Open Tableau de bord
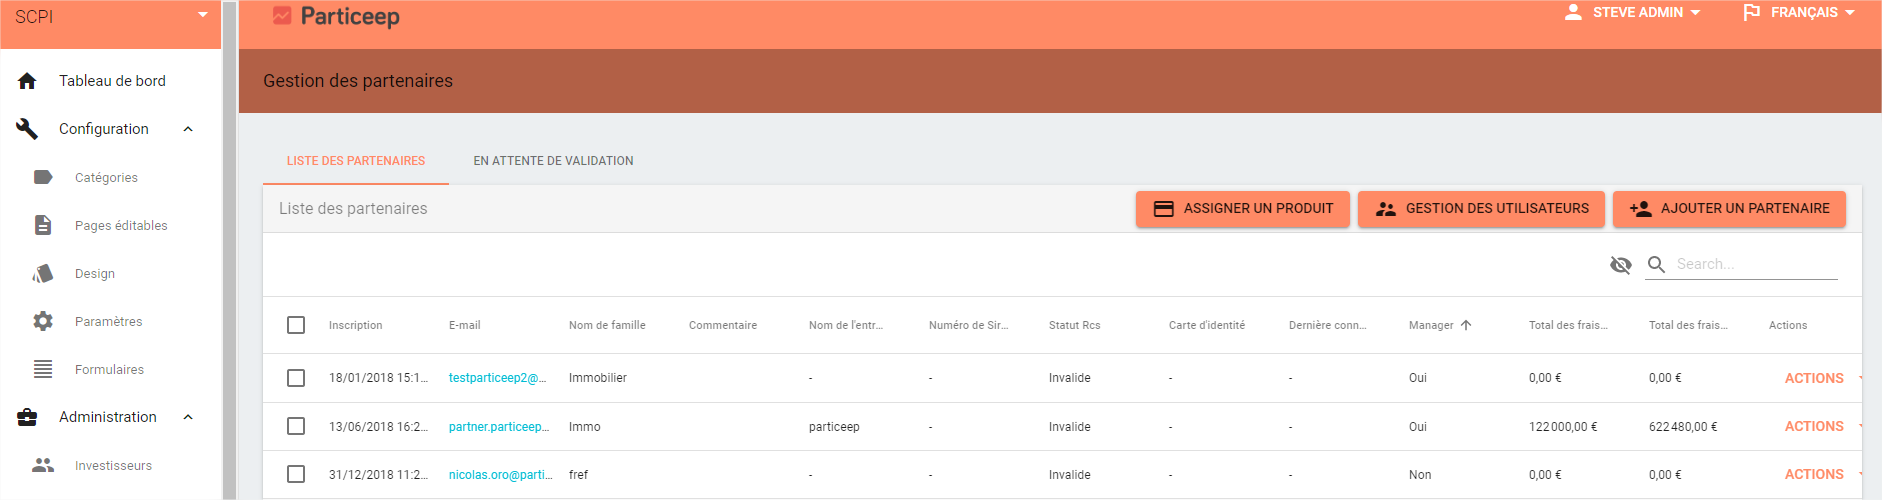 point(112,81)
